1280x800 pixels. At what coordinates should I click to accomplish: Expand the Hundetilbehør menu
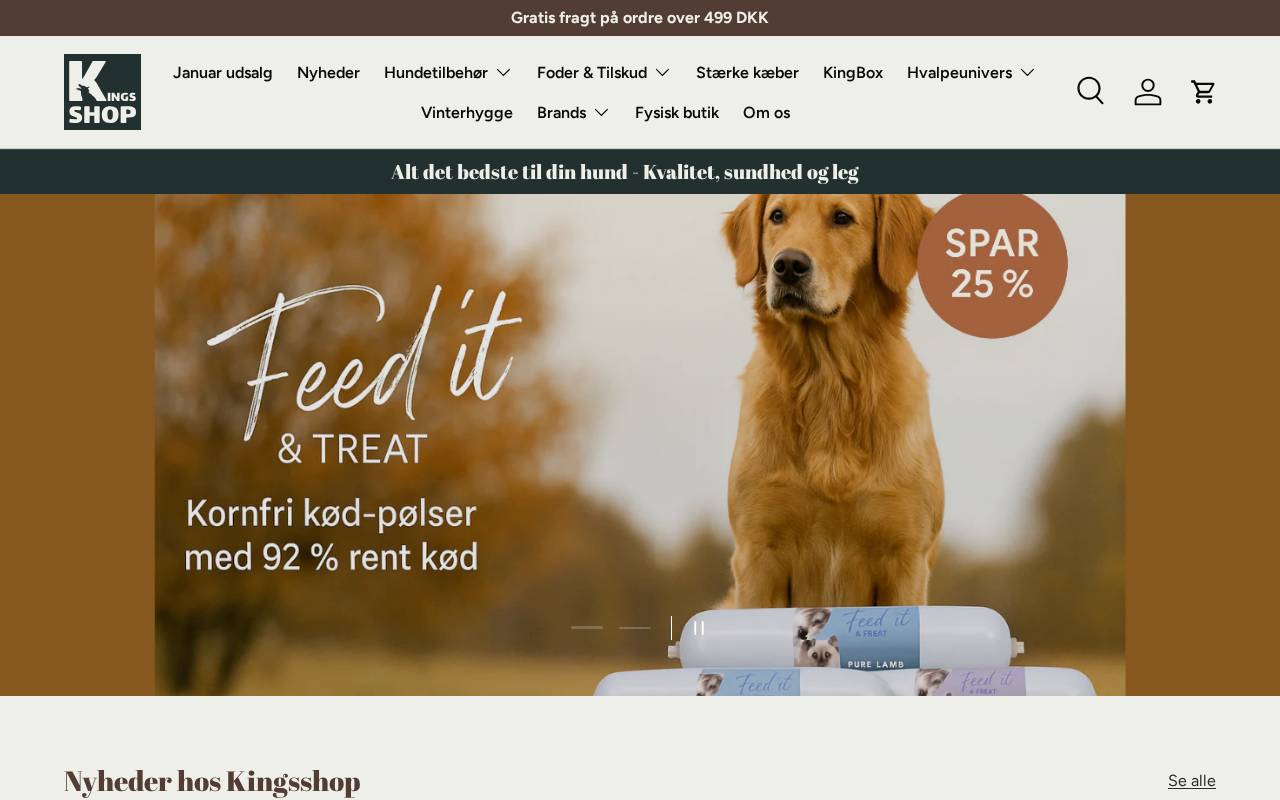click(447, 72)
